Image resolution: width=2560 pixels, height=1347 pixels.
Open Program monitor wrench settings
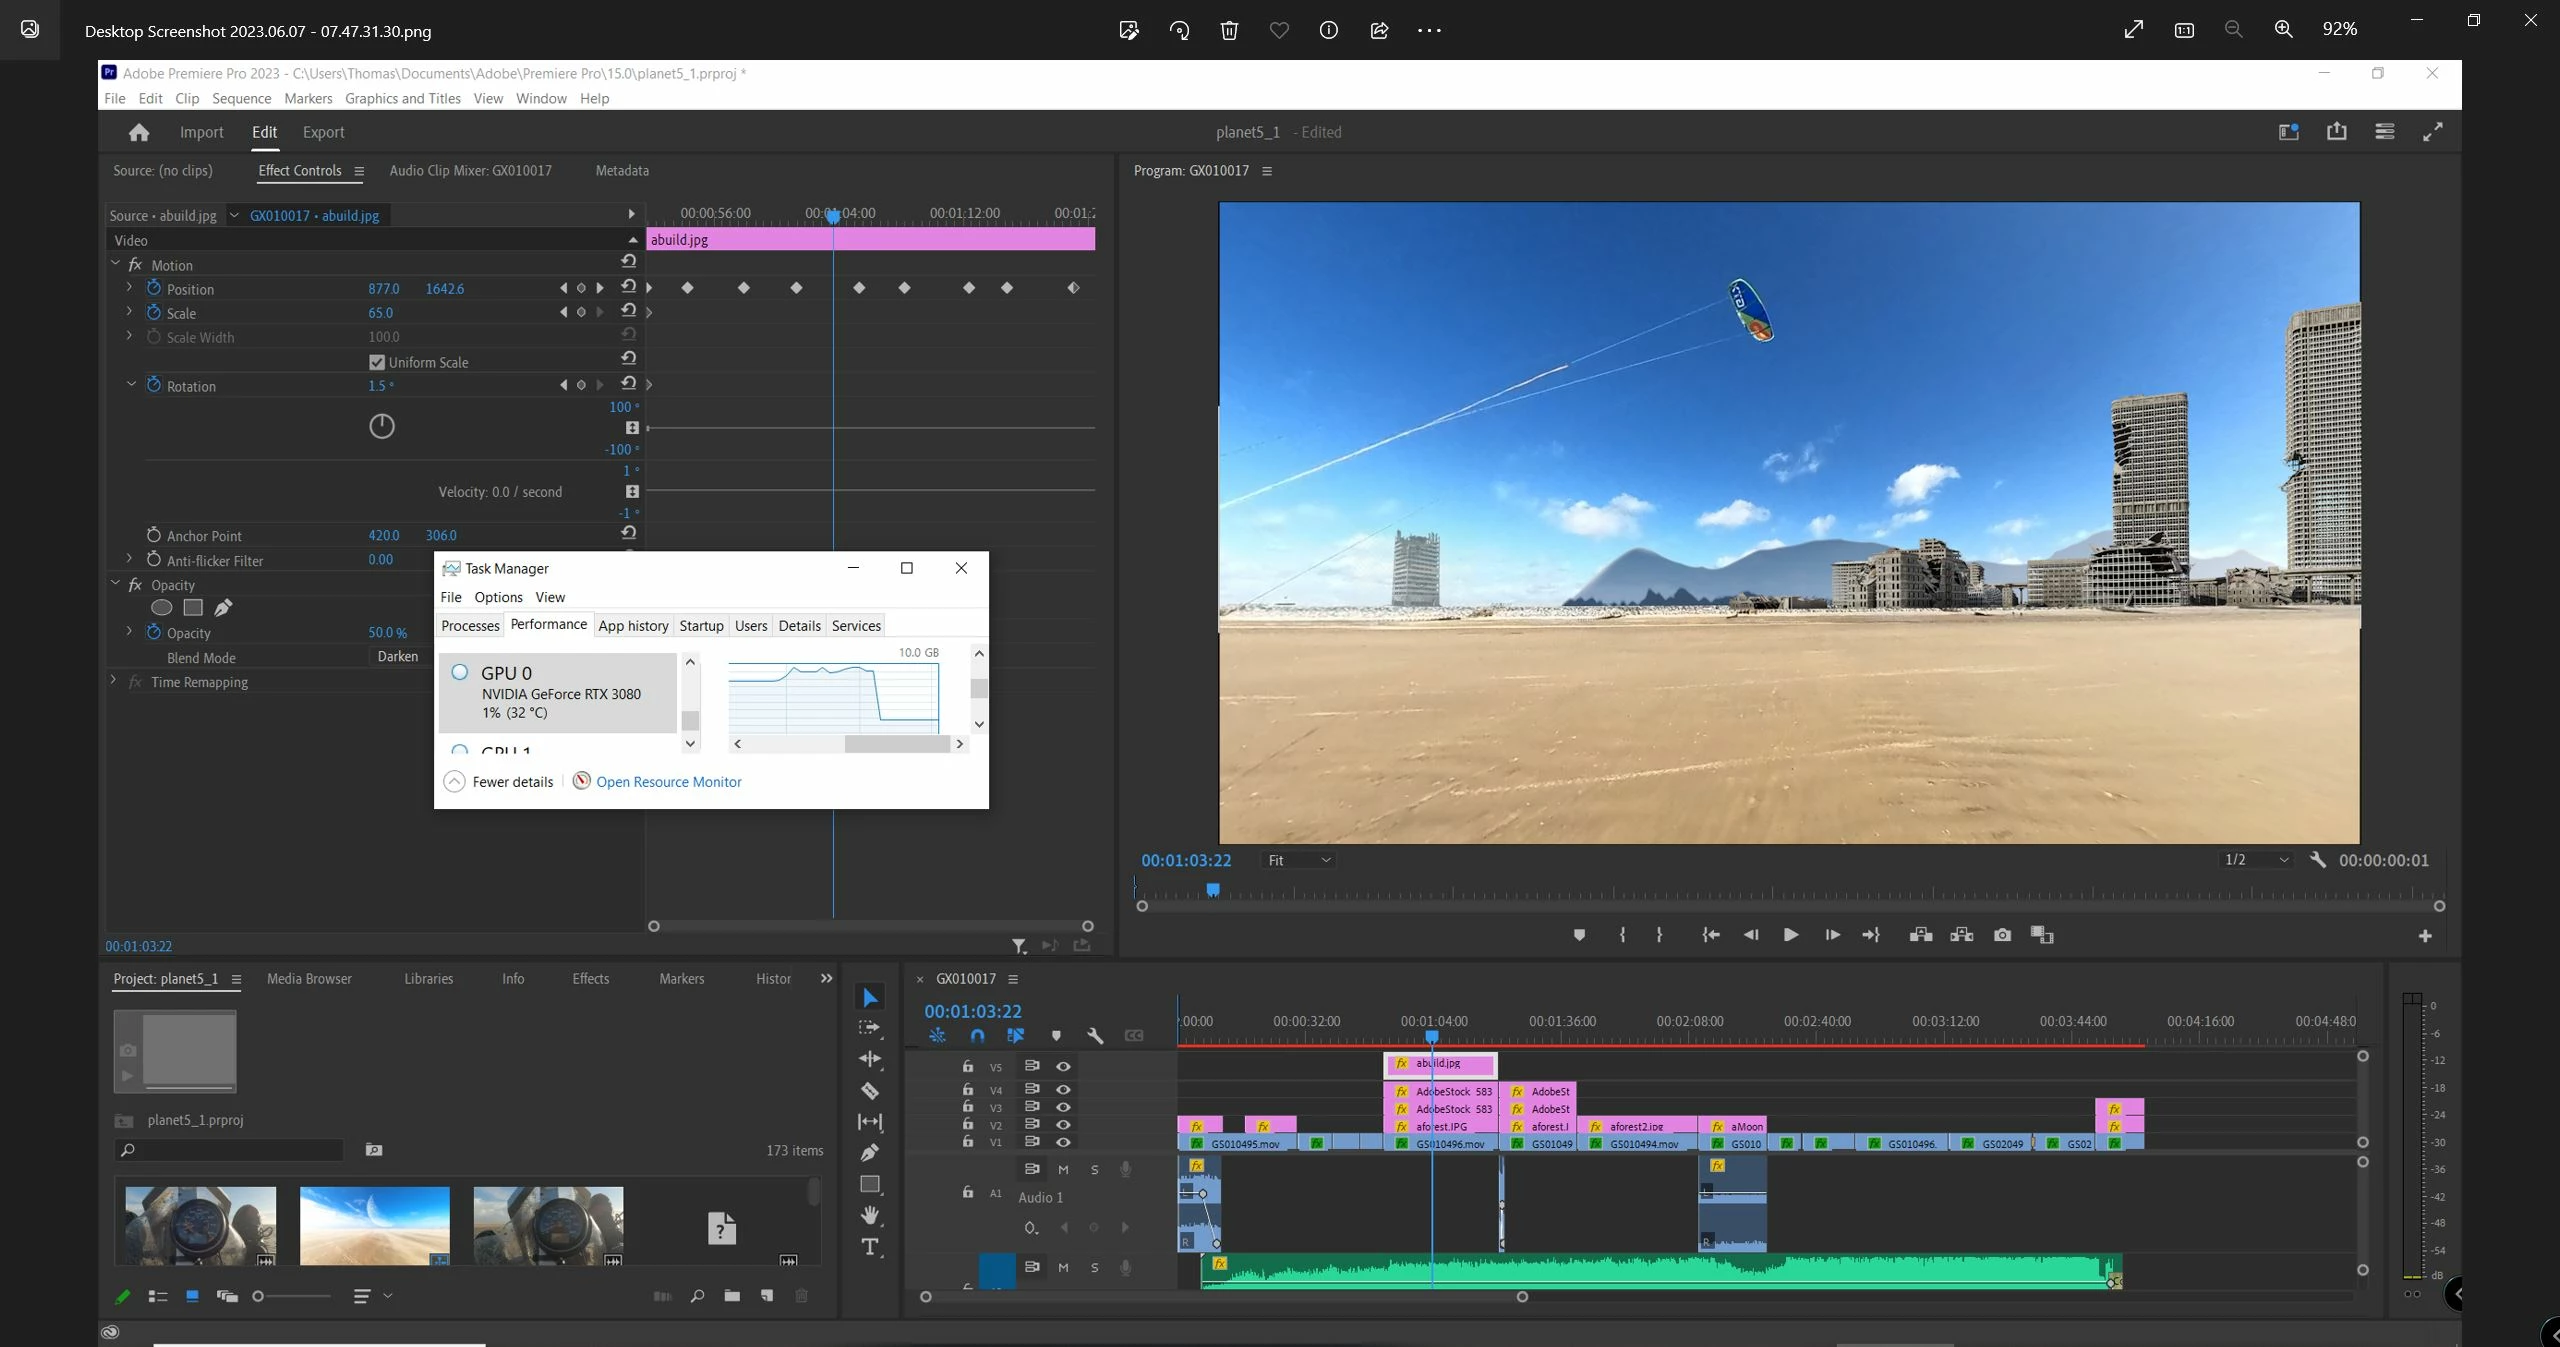pos(2317,860)
